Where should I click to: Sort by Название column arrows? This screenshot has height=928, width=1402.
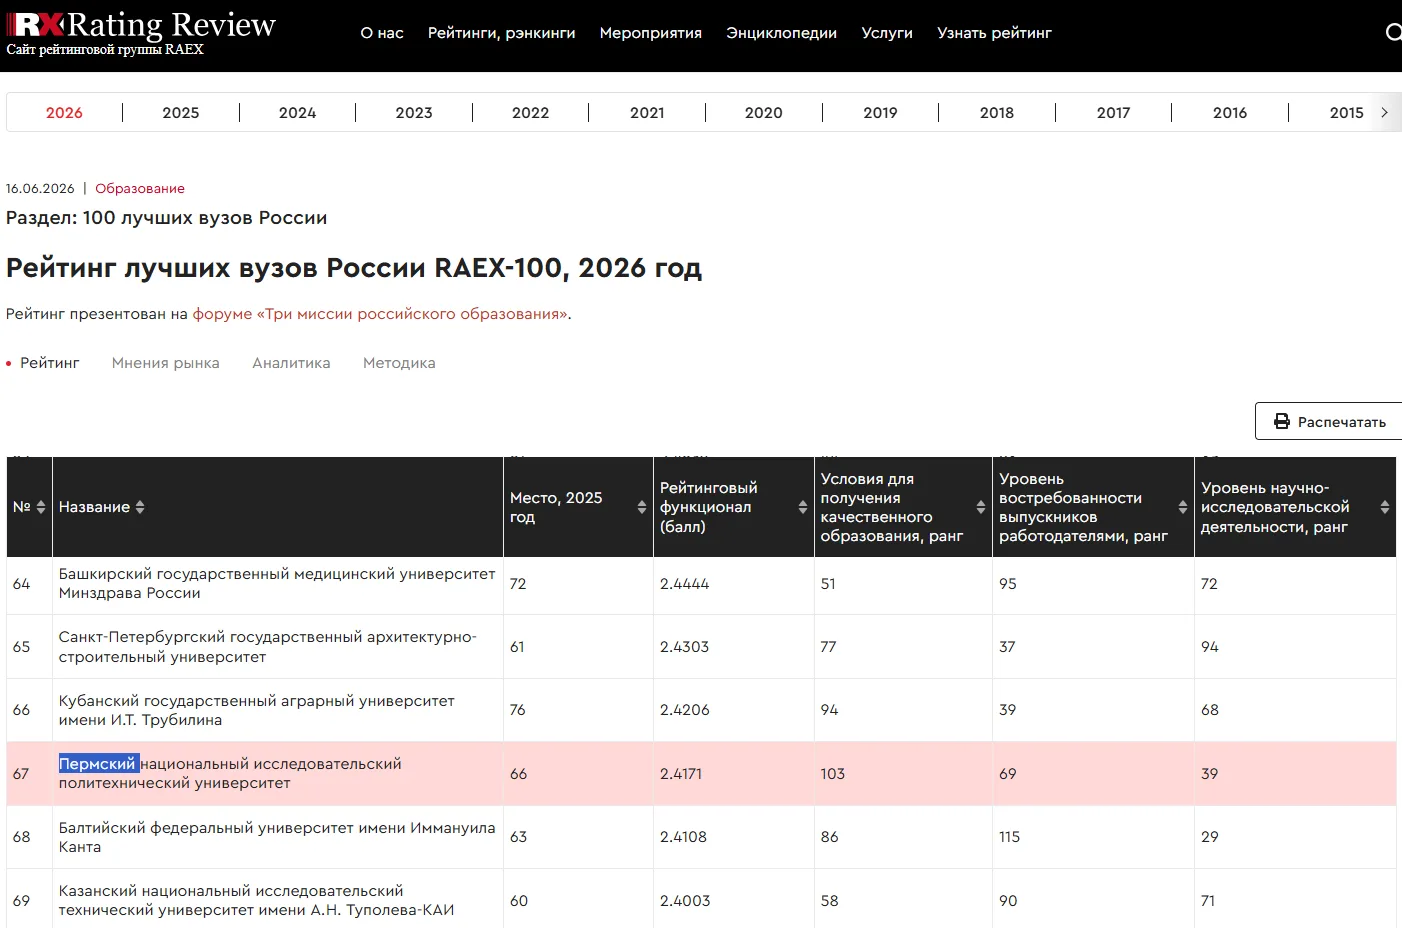140,507
